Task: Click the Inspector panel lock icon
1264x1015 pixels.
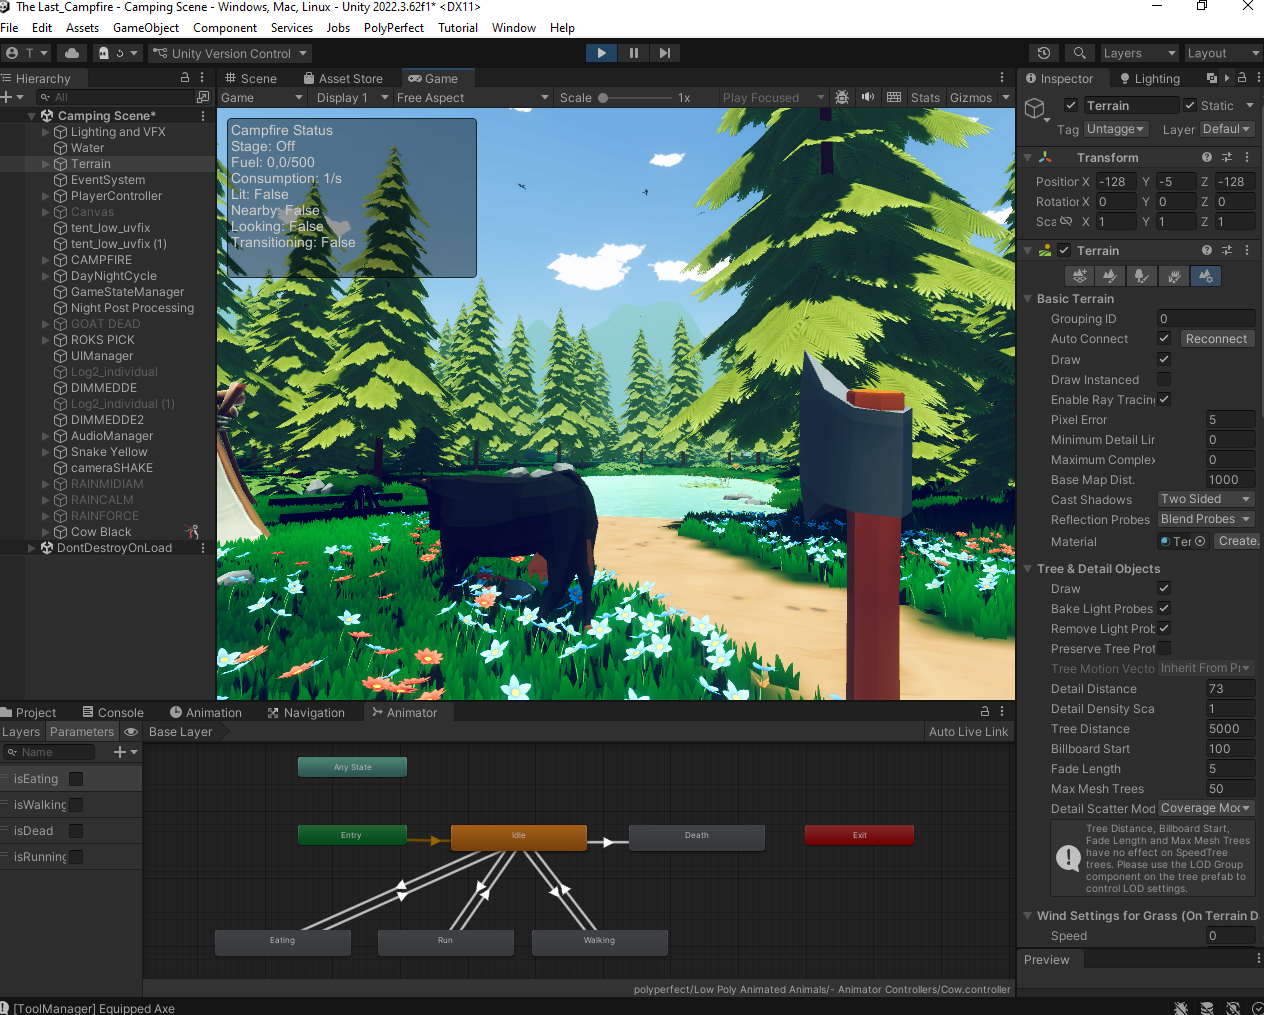Action: coord(1242,78)
